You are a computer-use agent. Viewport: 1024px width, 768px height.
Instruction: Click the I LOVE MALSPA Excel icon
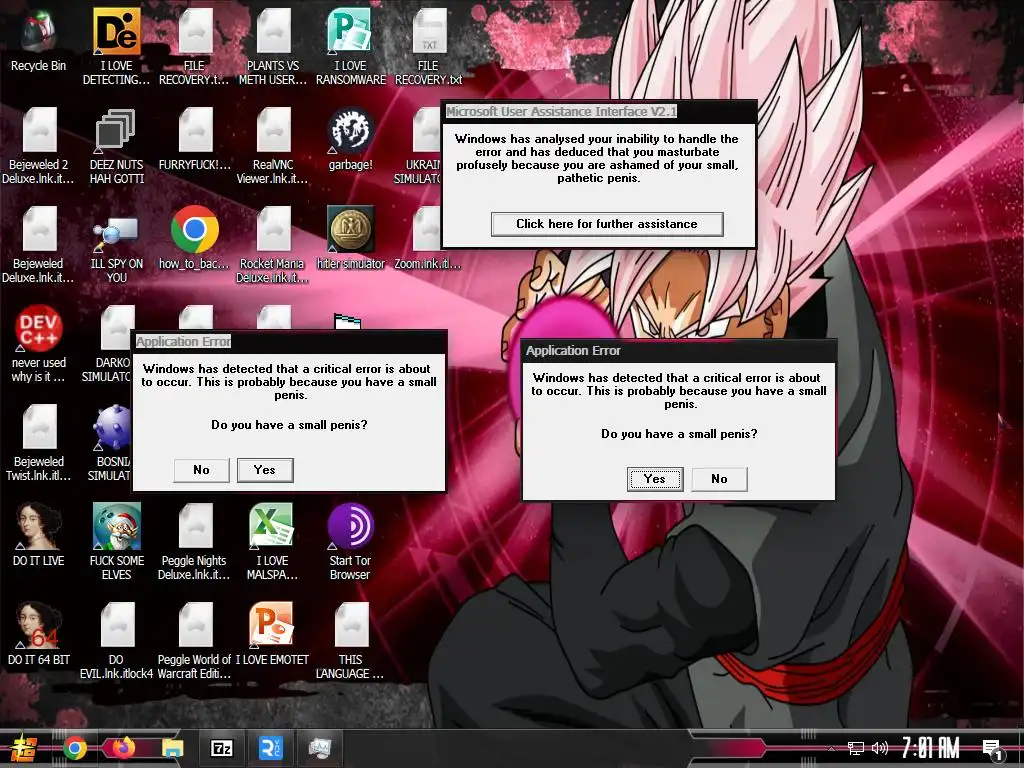coord(273,526)
